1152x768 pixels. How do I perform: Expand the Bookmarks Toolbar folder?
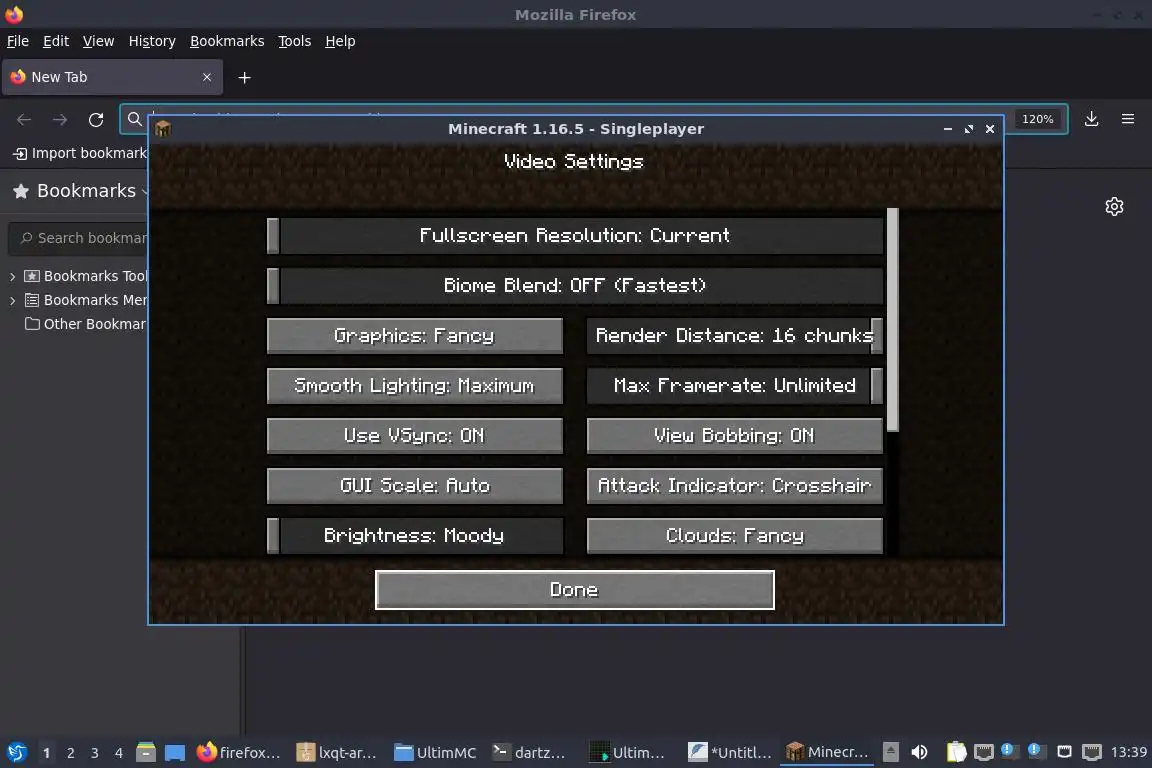coord(12,276)
